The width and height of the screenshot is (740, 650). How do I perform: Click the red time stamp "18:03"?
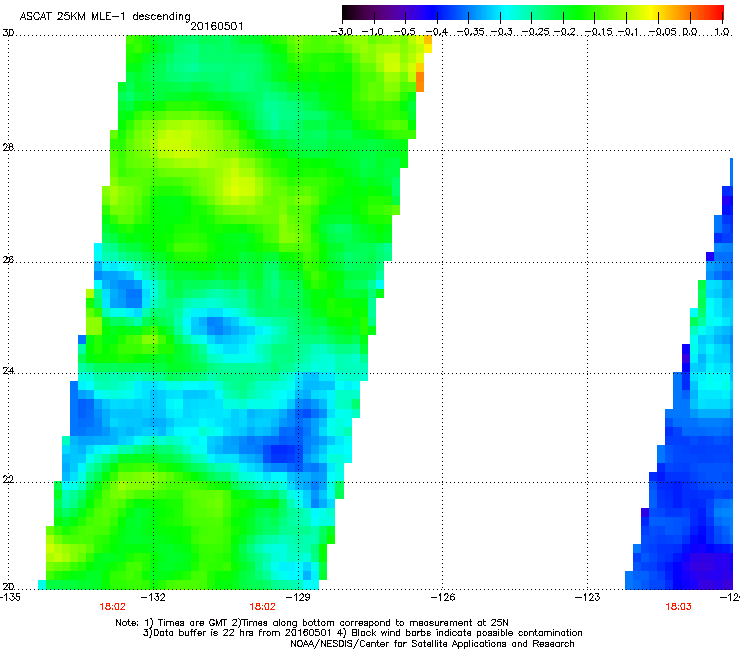click(x=678, y=607)
